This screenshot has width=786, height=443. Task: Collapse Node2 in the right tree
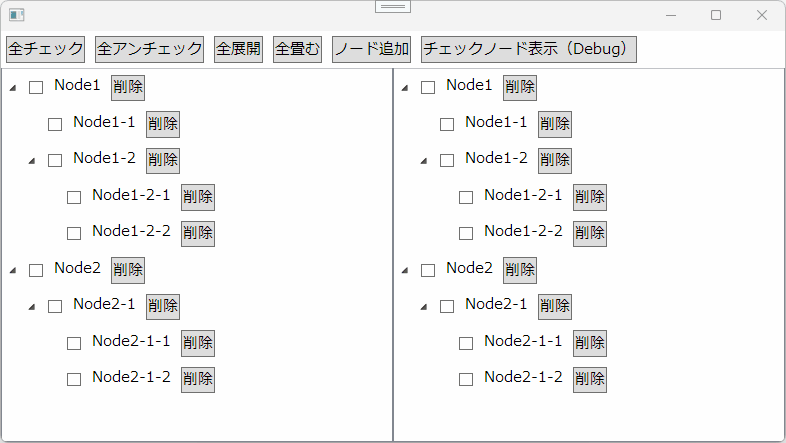pyautogui.click(x=405, y=271)
